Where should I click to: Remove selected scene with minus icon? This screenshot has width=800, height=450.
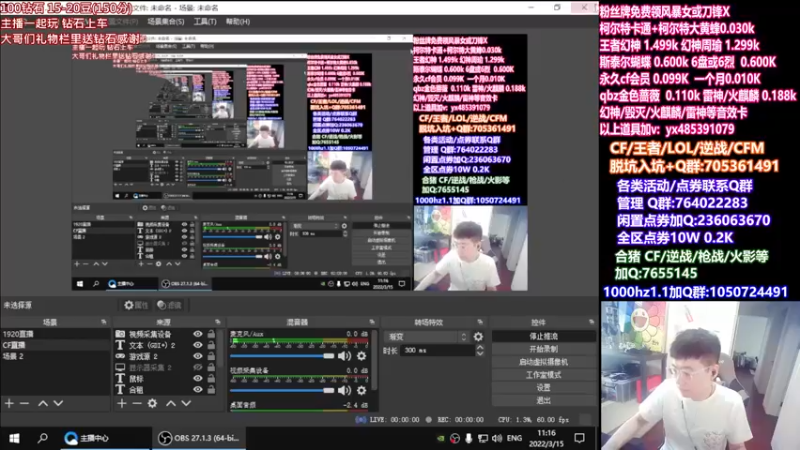click(x=24, y=404)
